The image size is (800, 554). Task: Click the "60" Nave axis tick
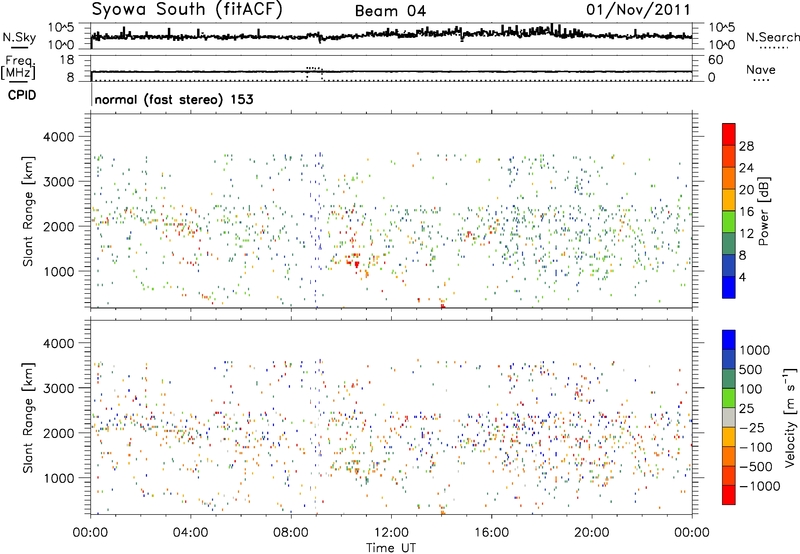(x=715, y=60)
